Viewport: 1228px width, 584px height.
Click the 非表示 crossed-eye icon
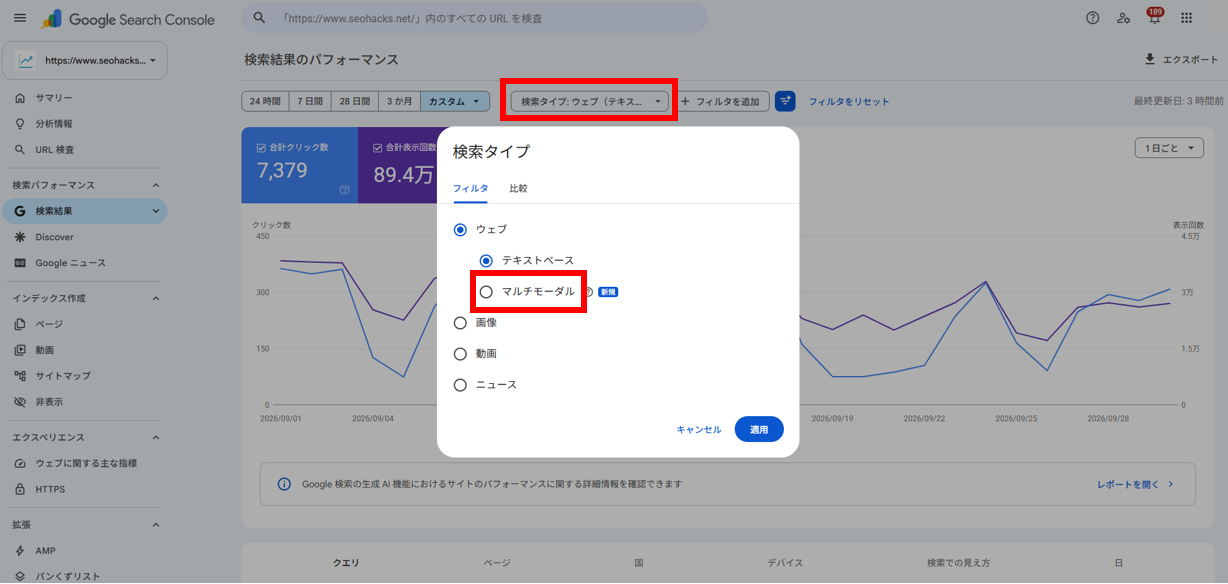tap(20, 402)
